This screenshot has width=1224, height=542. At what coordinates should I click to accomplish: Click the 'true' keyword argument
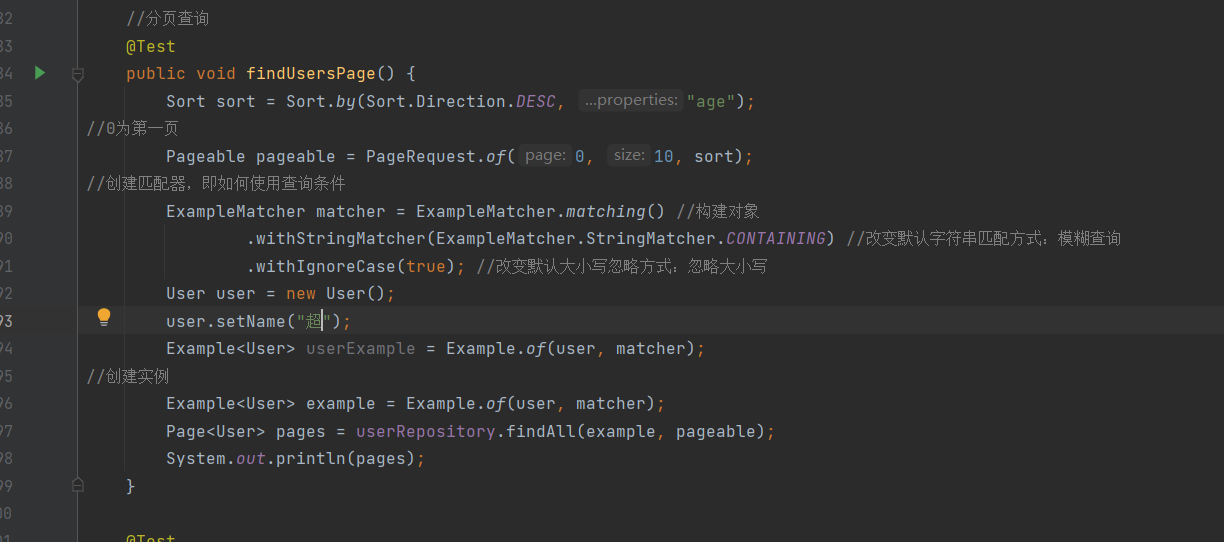coord(426,266)
